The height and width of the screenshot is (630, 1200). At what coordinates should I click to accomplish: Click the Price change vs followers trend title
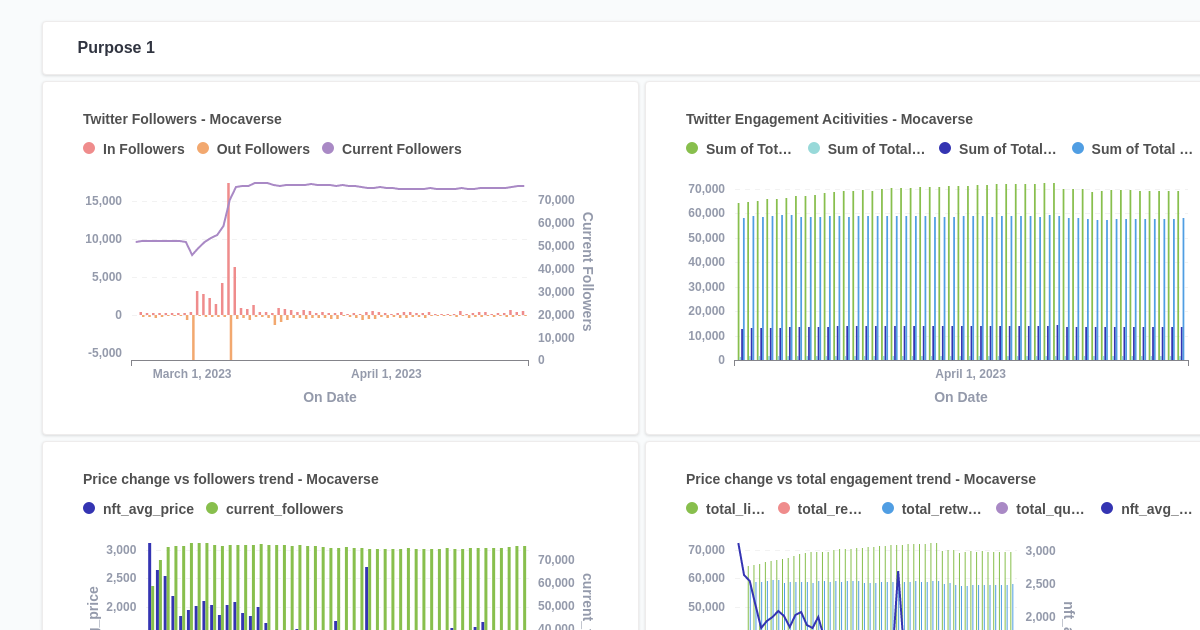click(230, 479)
